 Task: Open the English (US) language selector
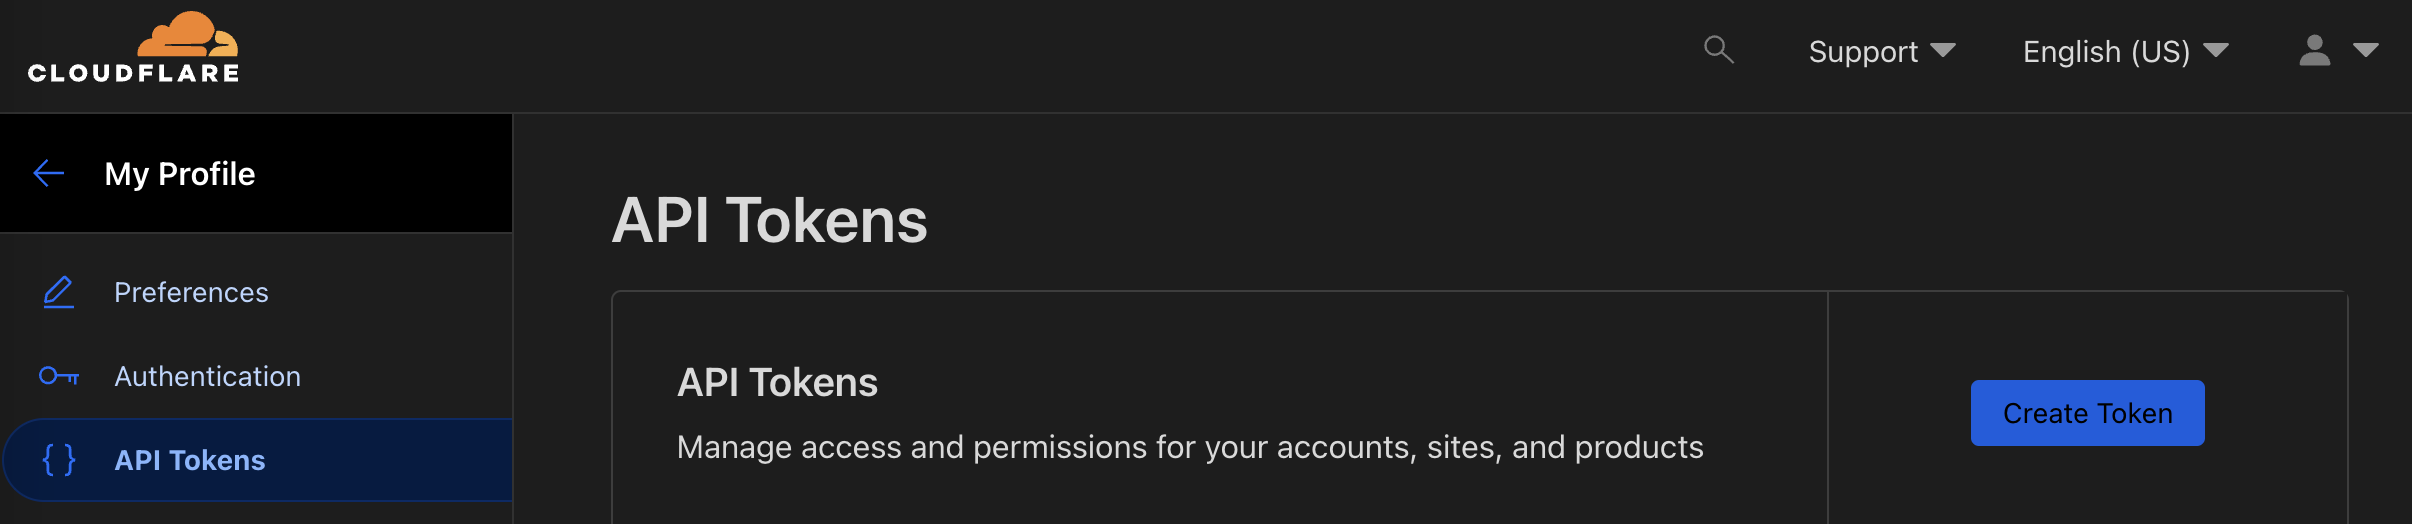coord(2126,51)
